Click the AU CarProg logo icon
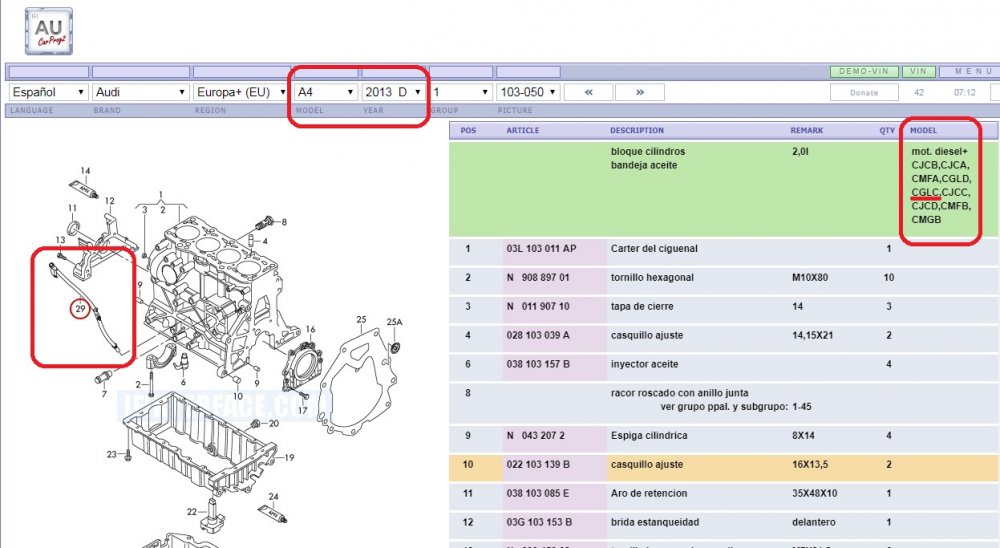The image size is (1000, 548). [x=48, y=31]
